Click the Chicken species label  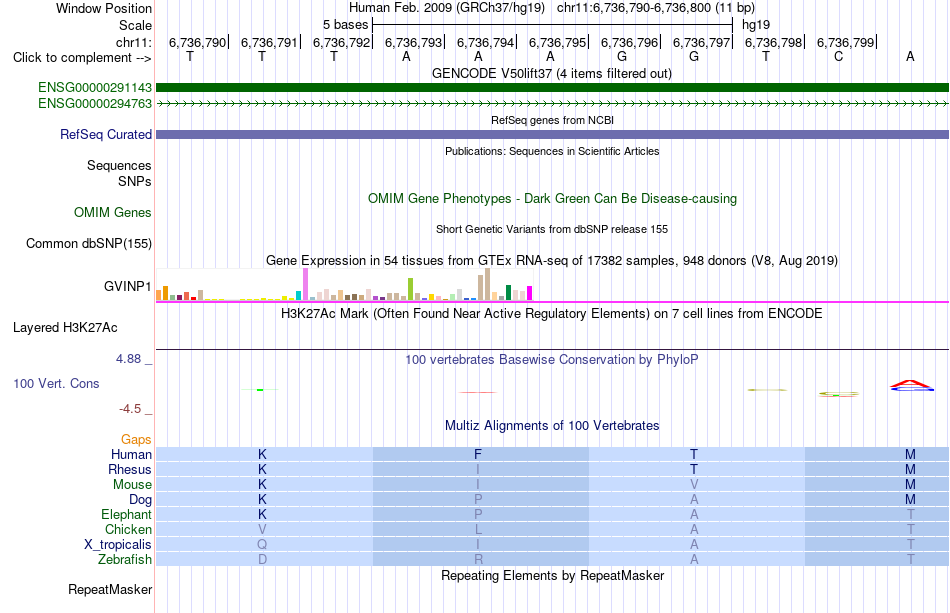[x=128, y=529]
